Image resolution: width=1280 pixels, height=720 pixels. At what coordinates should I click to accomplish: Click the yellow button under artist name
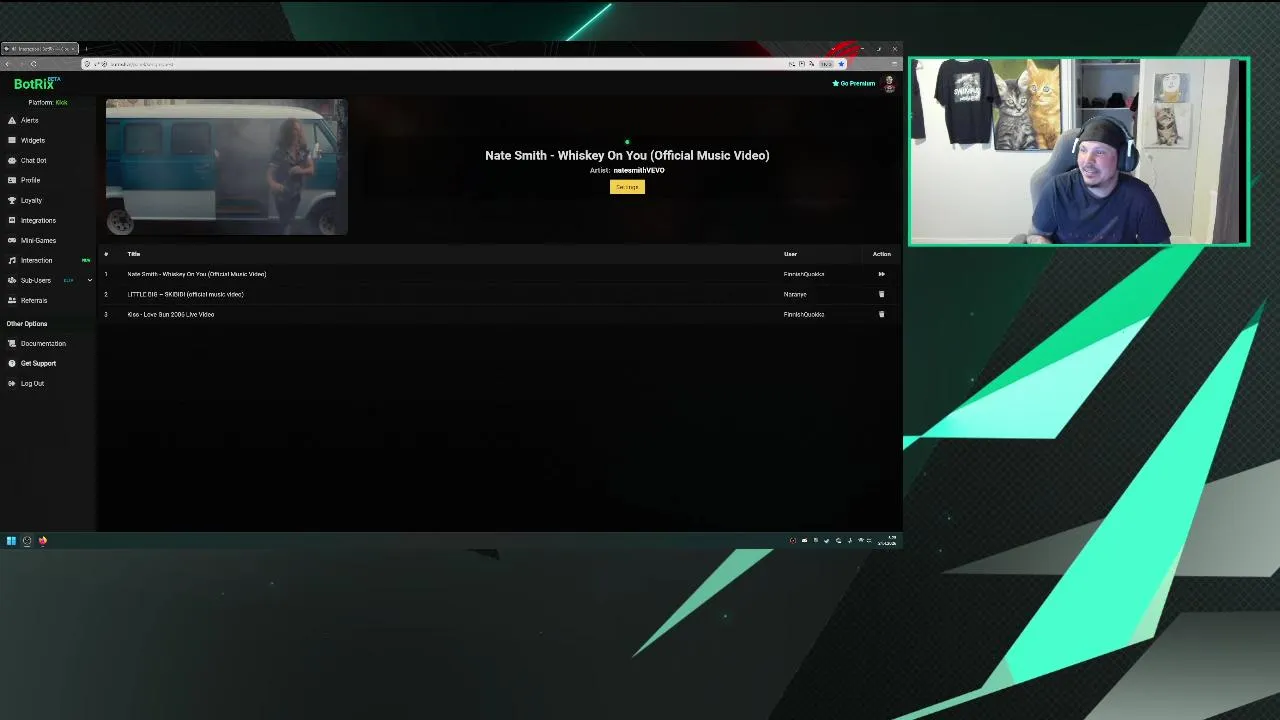[x=627, y=187]
